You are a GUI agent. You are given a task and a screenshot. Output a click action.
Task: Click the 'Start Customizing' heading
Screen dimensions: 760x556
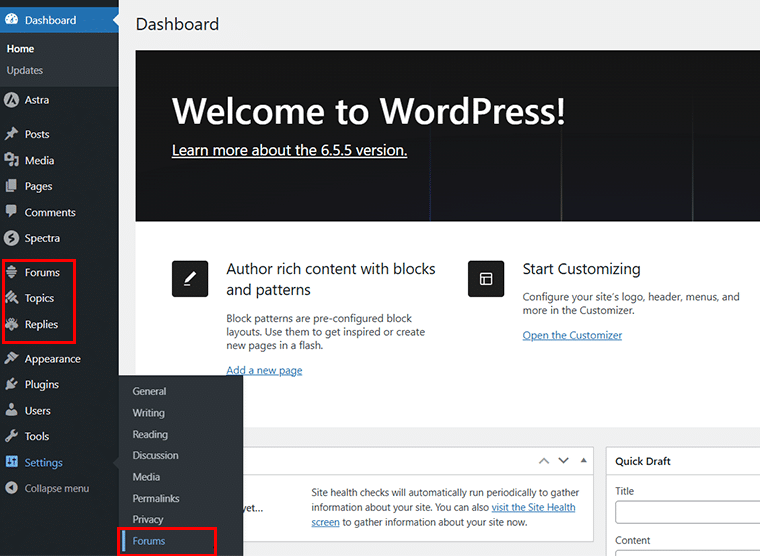tap(581, 269)
